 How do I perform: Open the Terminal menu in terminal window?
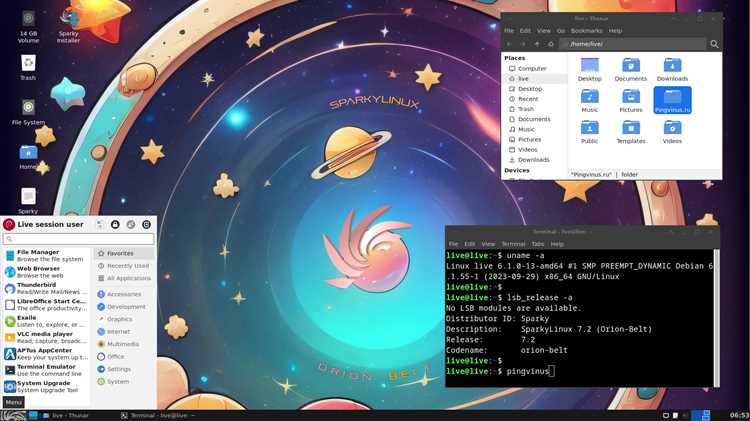[513, 244]
